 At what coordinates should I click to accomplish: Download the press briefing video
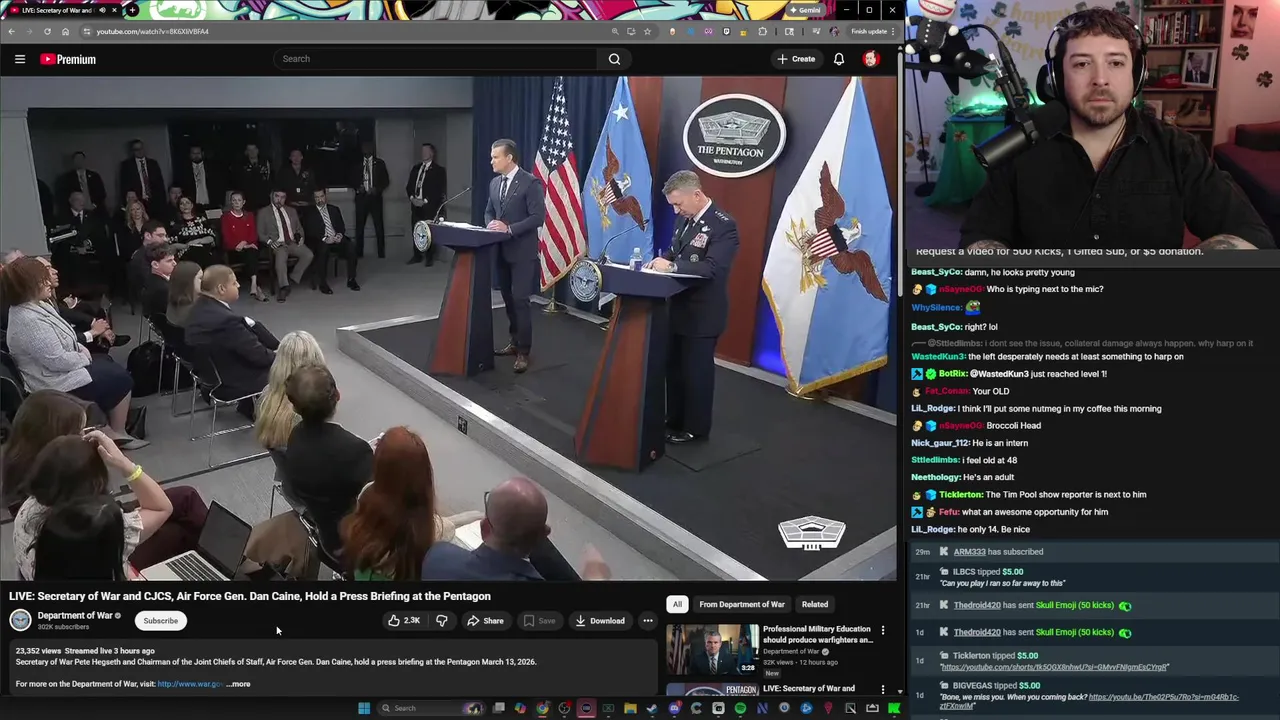[600, 620]
